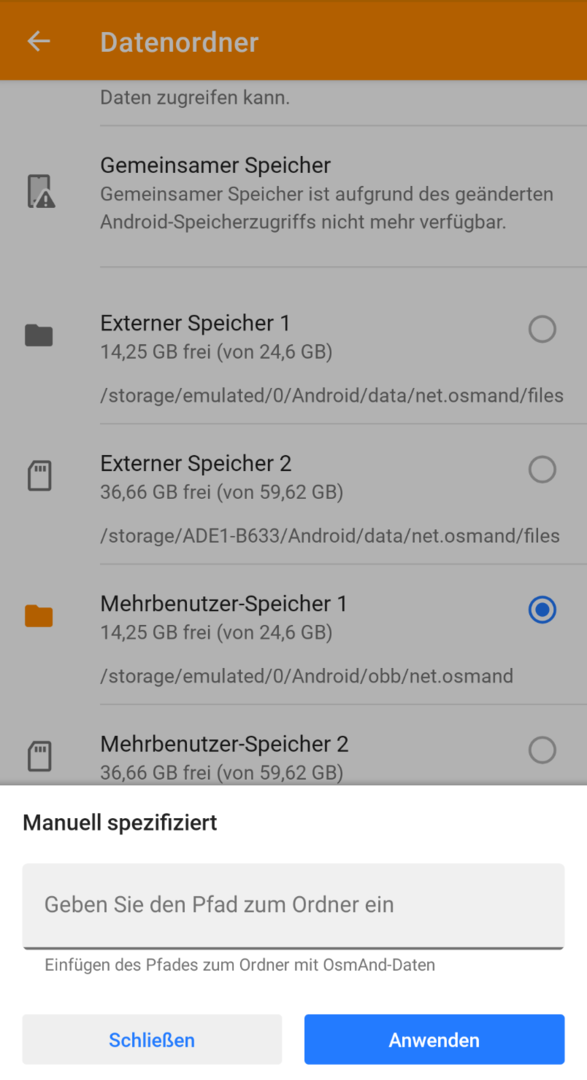Image resolution: width=587 pixels, height=1080 pixels.
Task: Select the Externer Speicher 1 radio button
Action: pyautogui.click(x=542, y=329)
